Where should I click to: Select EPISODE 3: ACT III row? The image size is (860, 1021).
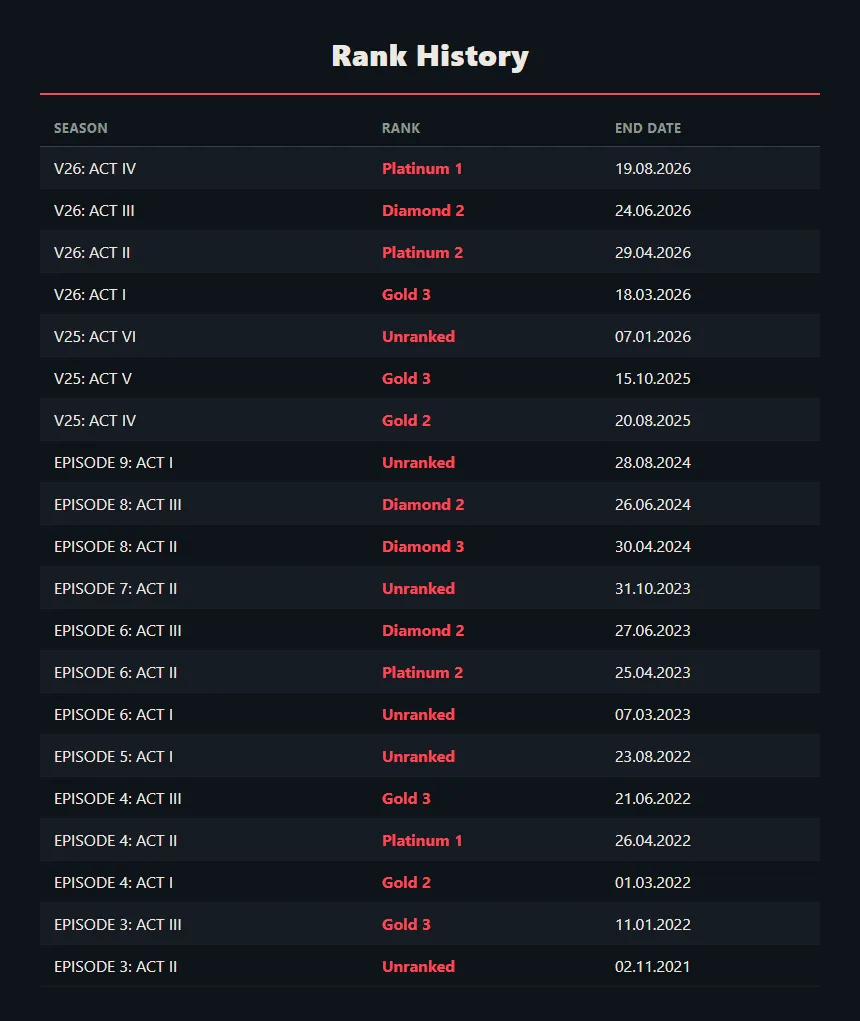tap(430, 925)
